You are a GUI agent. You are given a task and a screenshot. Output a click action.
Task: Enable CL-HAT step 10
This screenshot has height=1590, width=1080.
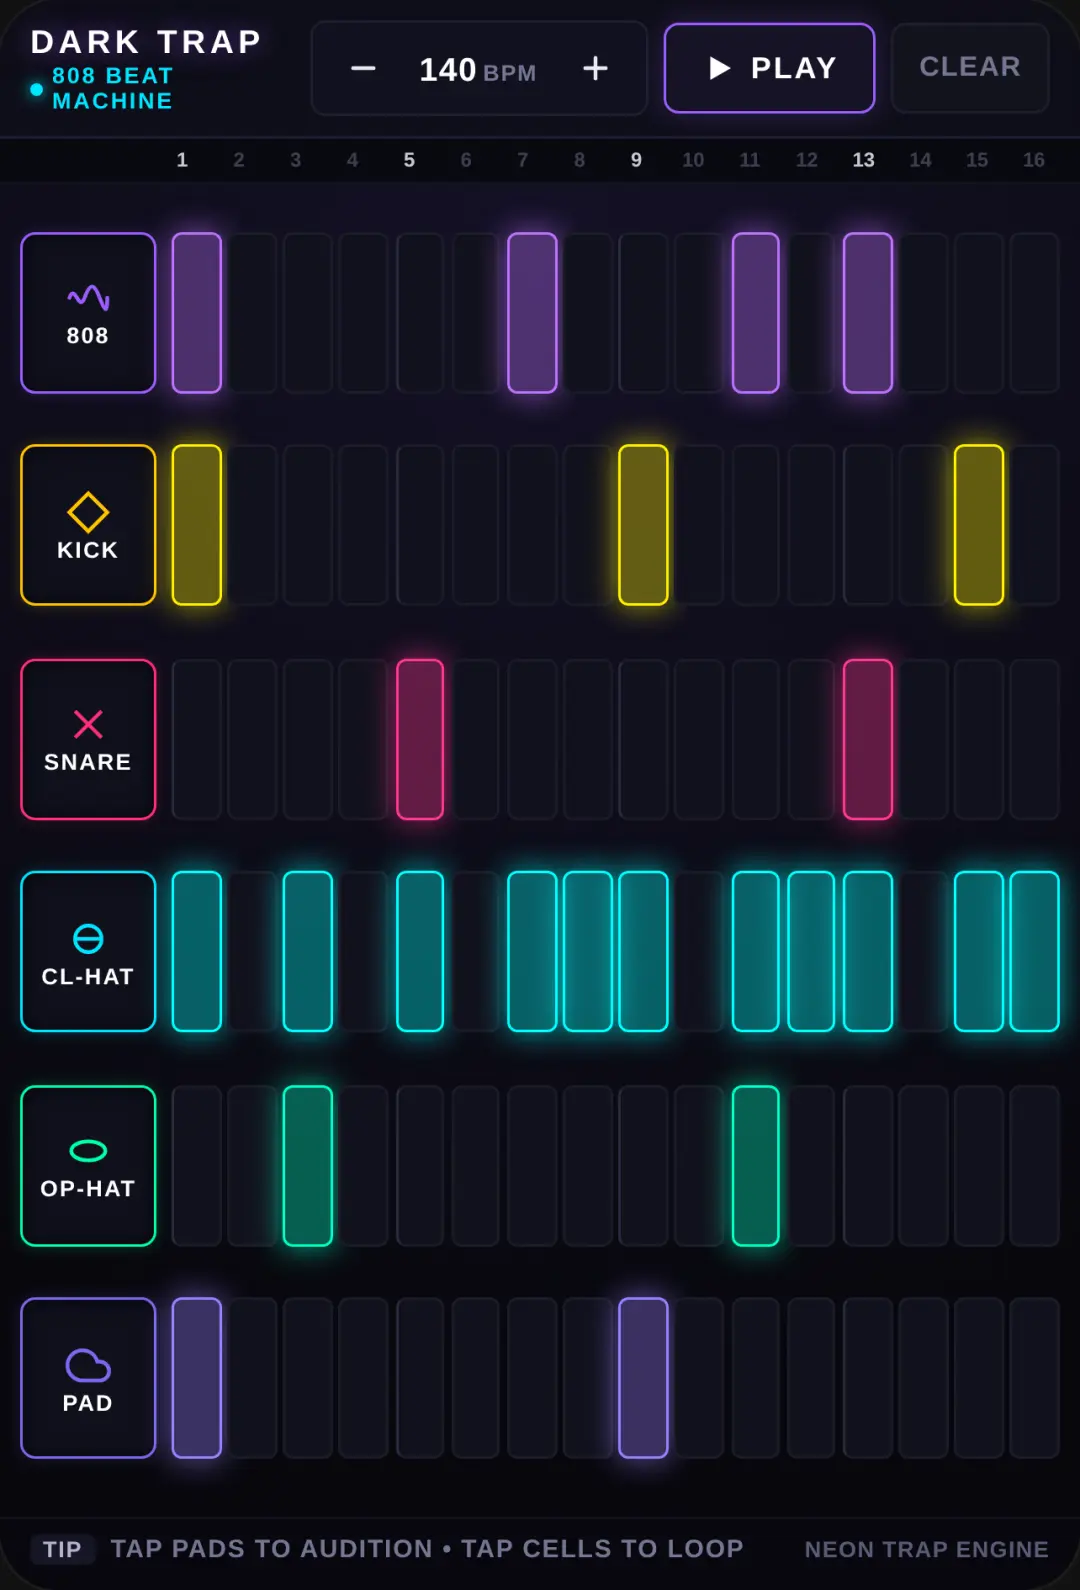[x=699, y=951]
